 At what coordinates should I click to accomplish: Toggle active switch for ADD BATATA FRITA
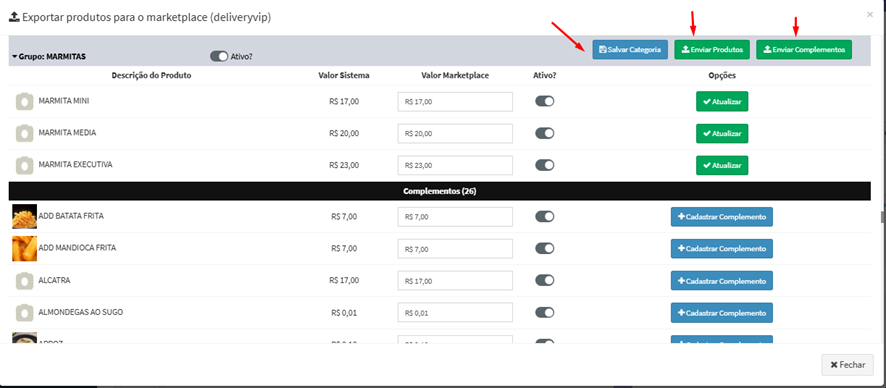pos(545,217)
